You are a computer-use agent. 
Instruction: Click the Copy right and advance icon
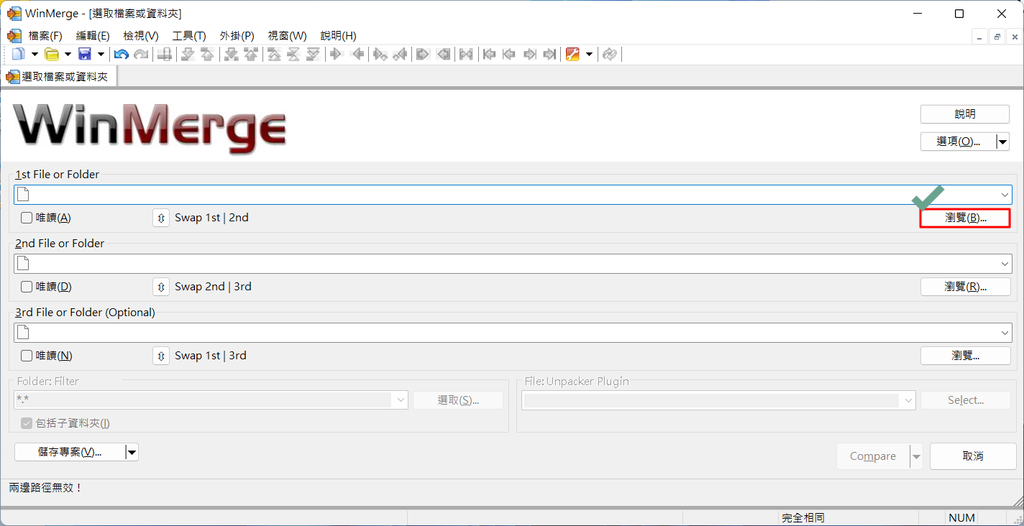point(379,54)
